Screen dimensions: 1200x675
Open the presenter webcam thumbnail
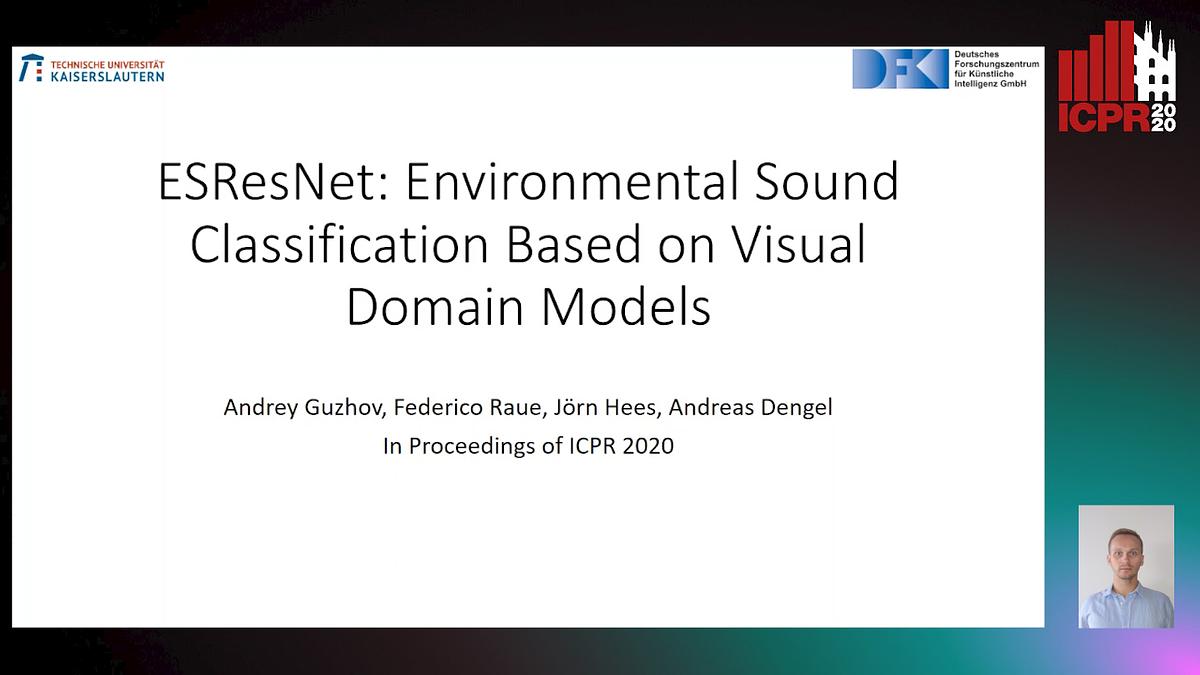[1126, 565]
